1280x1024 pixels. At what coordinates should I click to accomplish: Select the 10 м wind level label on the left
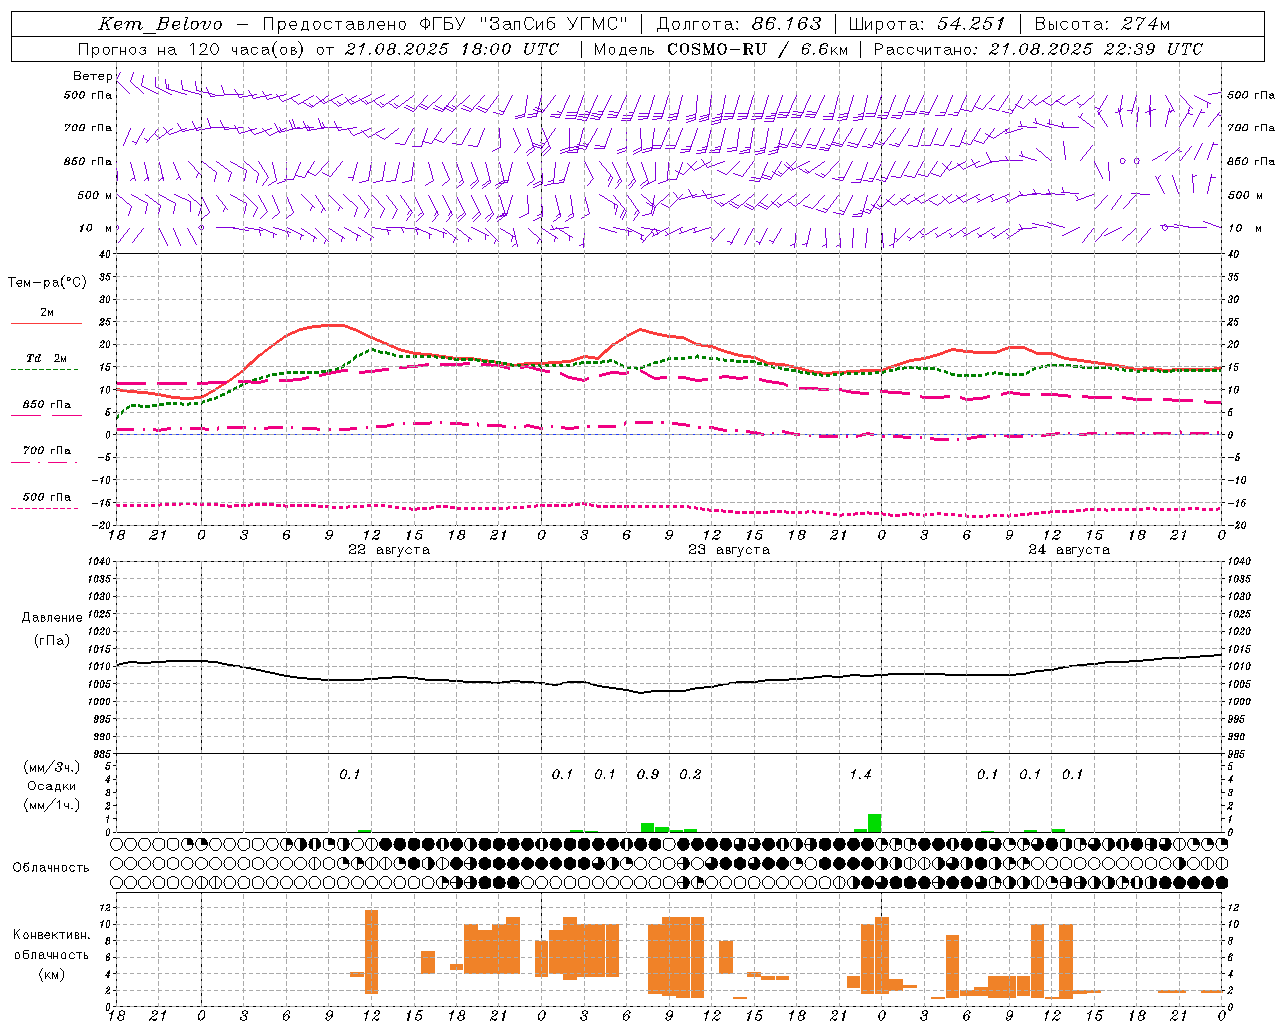pyautogui.click(x=95, y=228)
